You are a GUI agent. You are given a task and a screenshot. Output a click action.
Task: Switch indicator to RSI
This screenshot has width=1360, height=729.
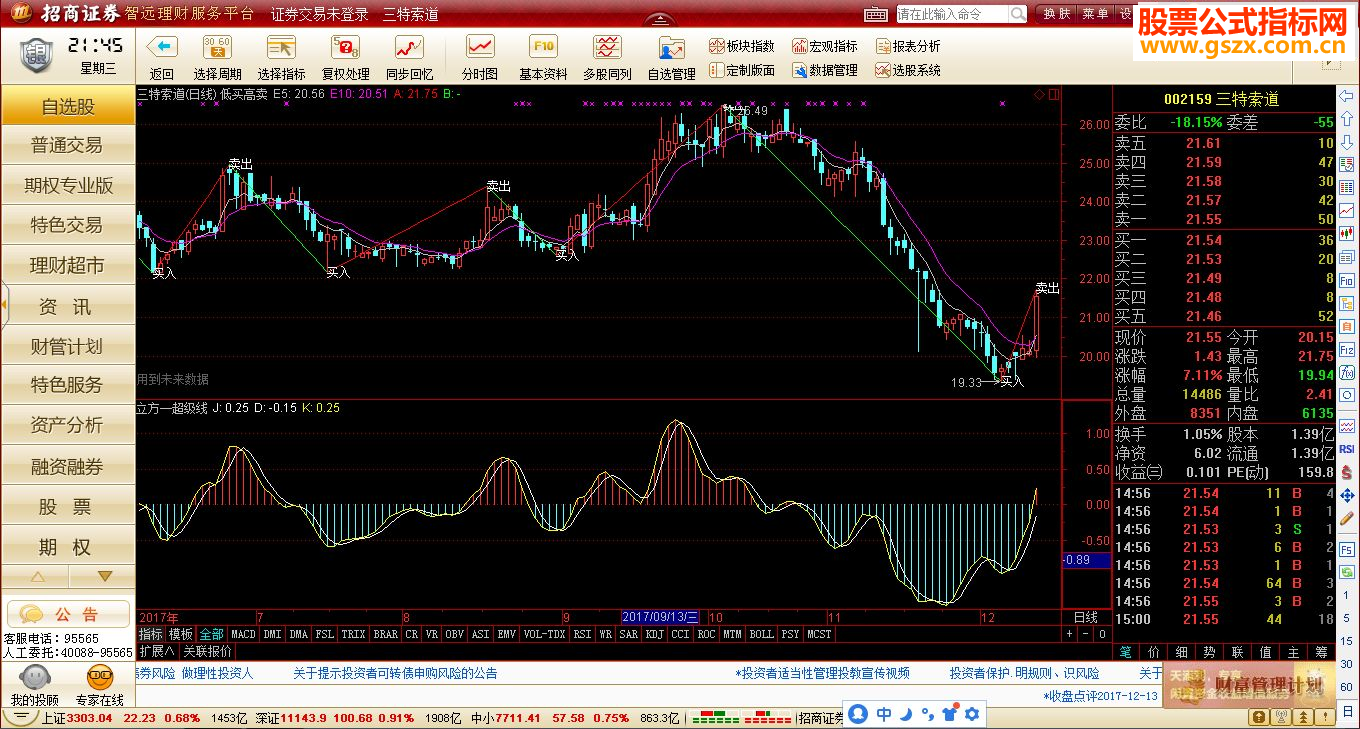point(581,634)
